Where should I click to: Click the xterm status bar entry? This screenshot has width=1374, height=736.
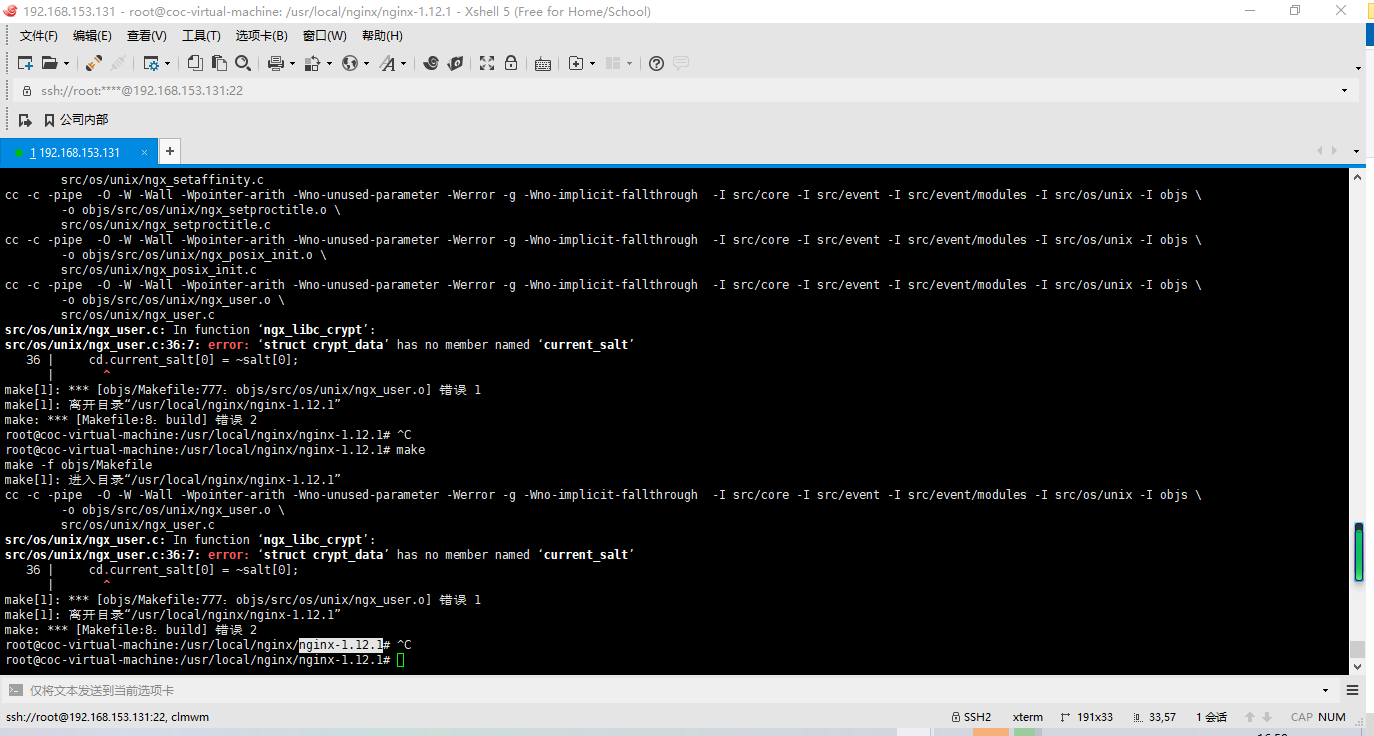[1027, 717]
